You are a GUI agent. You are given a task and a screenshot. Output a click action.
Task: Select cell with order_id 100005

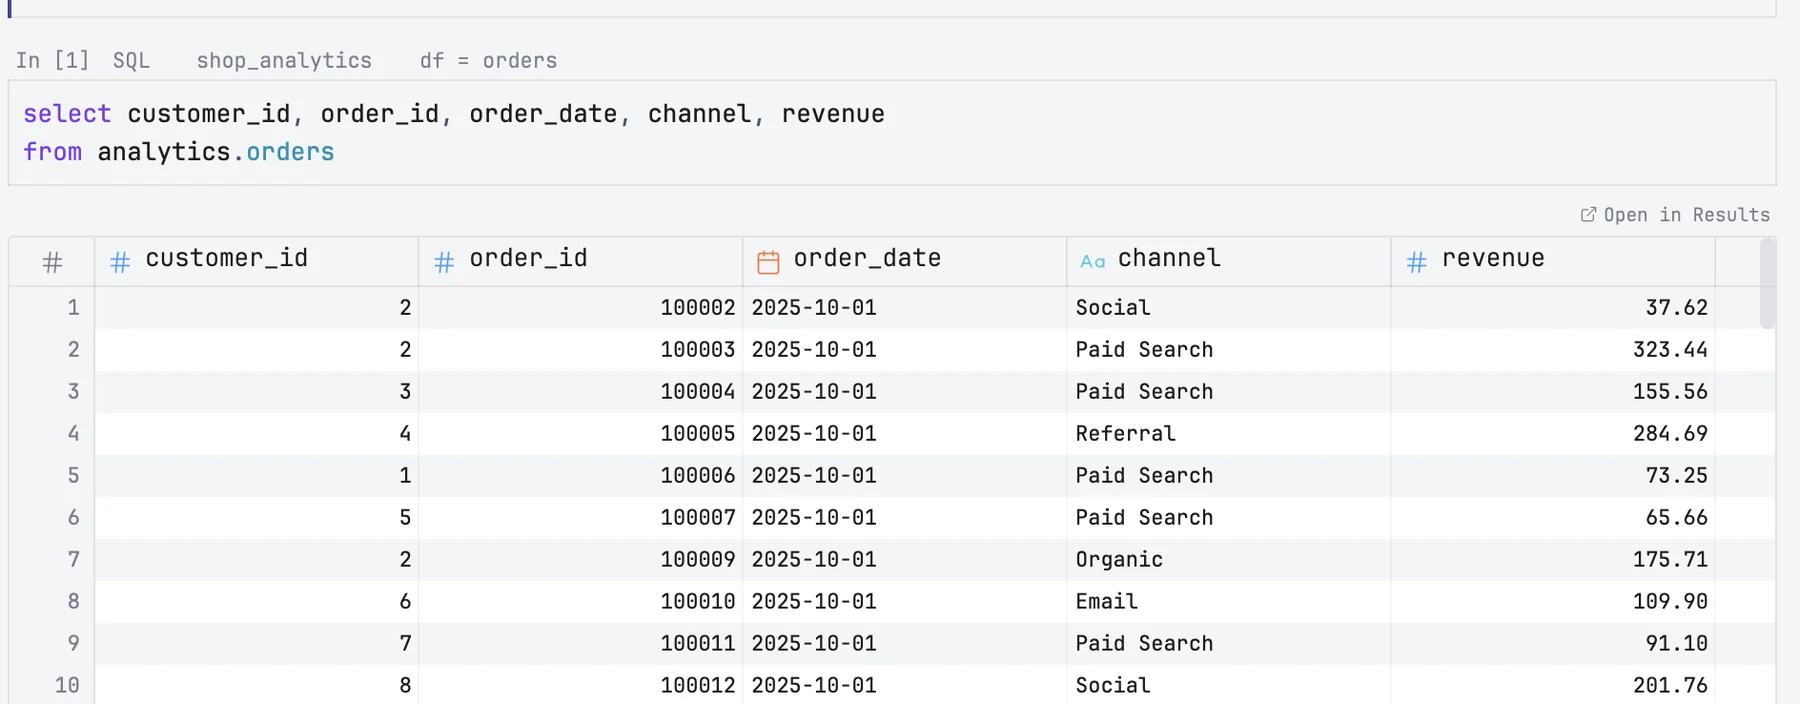(580, 434)
